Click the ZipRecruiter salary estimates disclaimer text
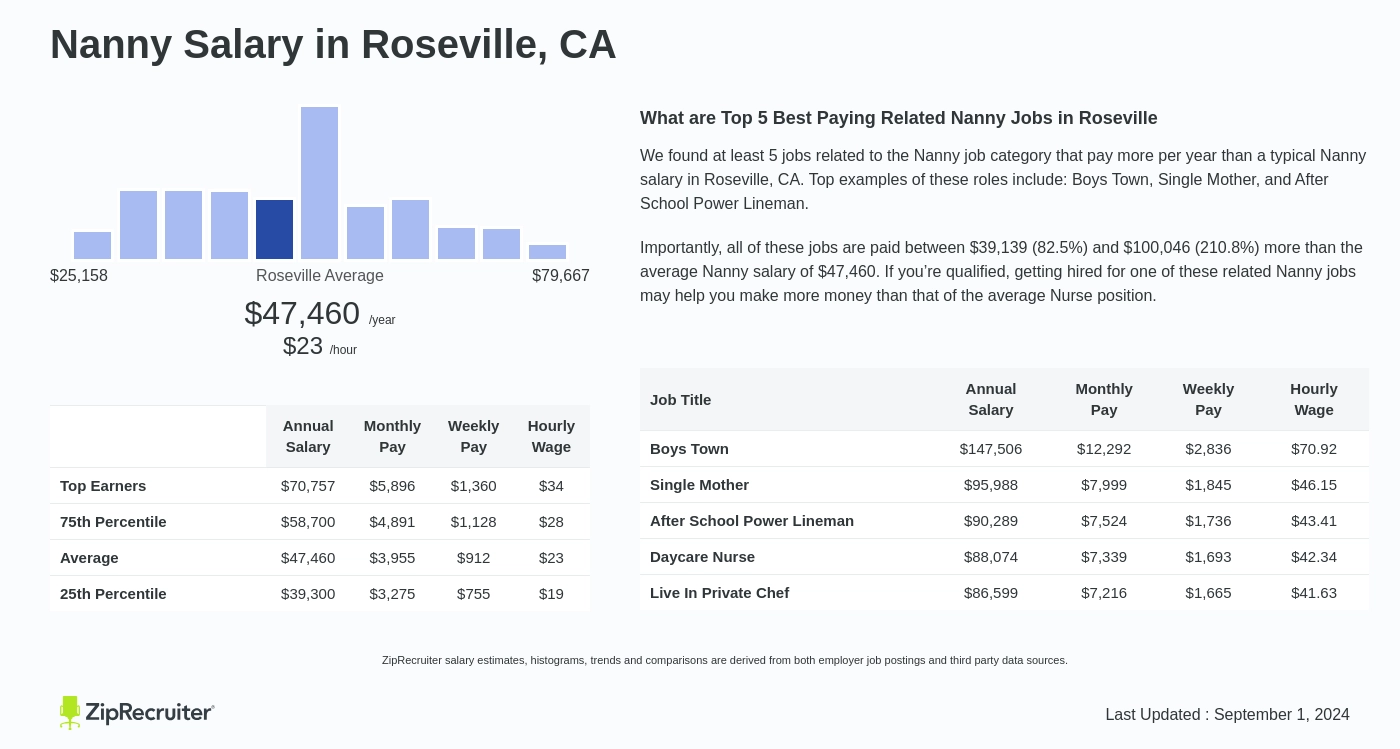 pos(725,660)
